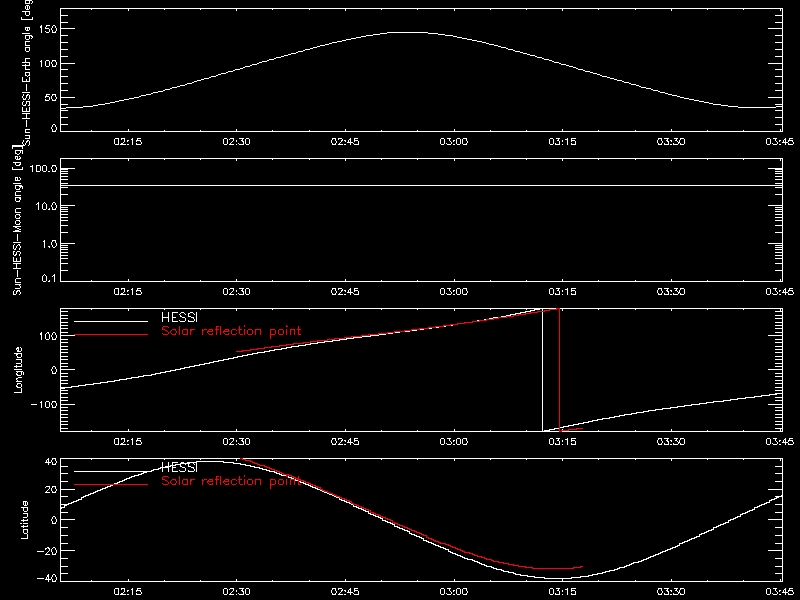The height and width of the screenshot is (600, 800).
Task: Select the 1.0 tick of Moon angle plot
Action: click(49, 244)
